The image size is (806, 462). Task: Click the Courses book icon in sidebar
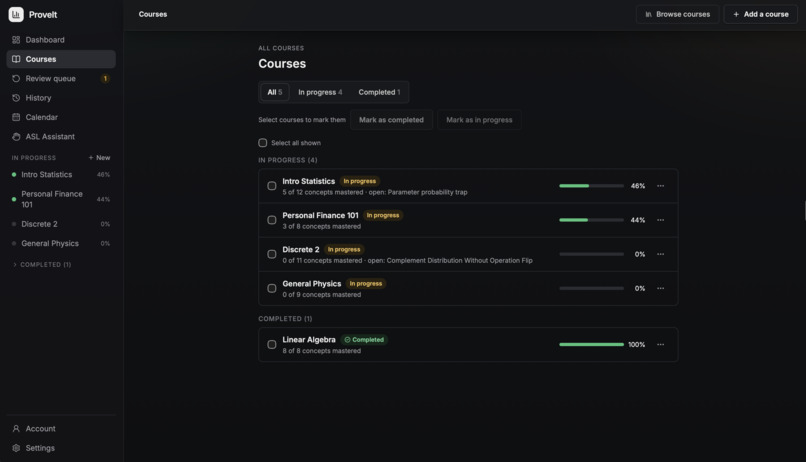[16, 59]
